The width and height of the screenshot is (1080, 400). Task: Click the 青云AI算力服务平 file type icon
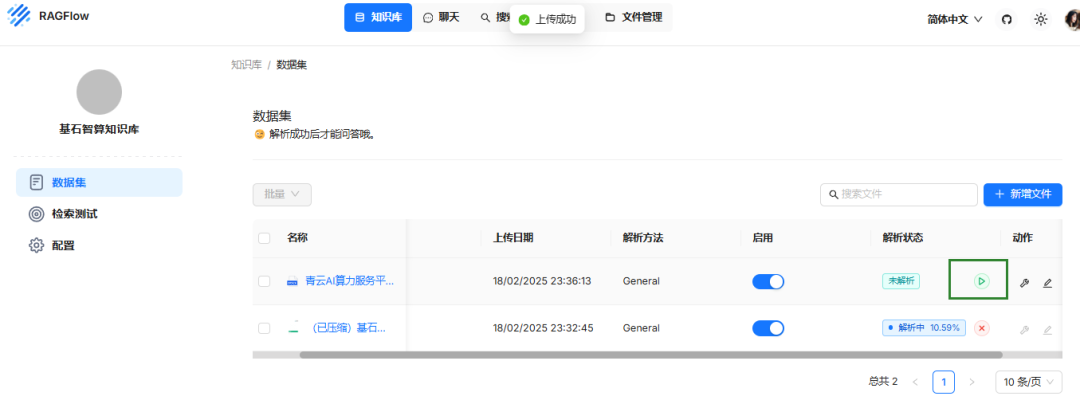293,282
